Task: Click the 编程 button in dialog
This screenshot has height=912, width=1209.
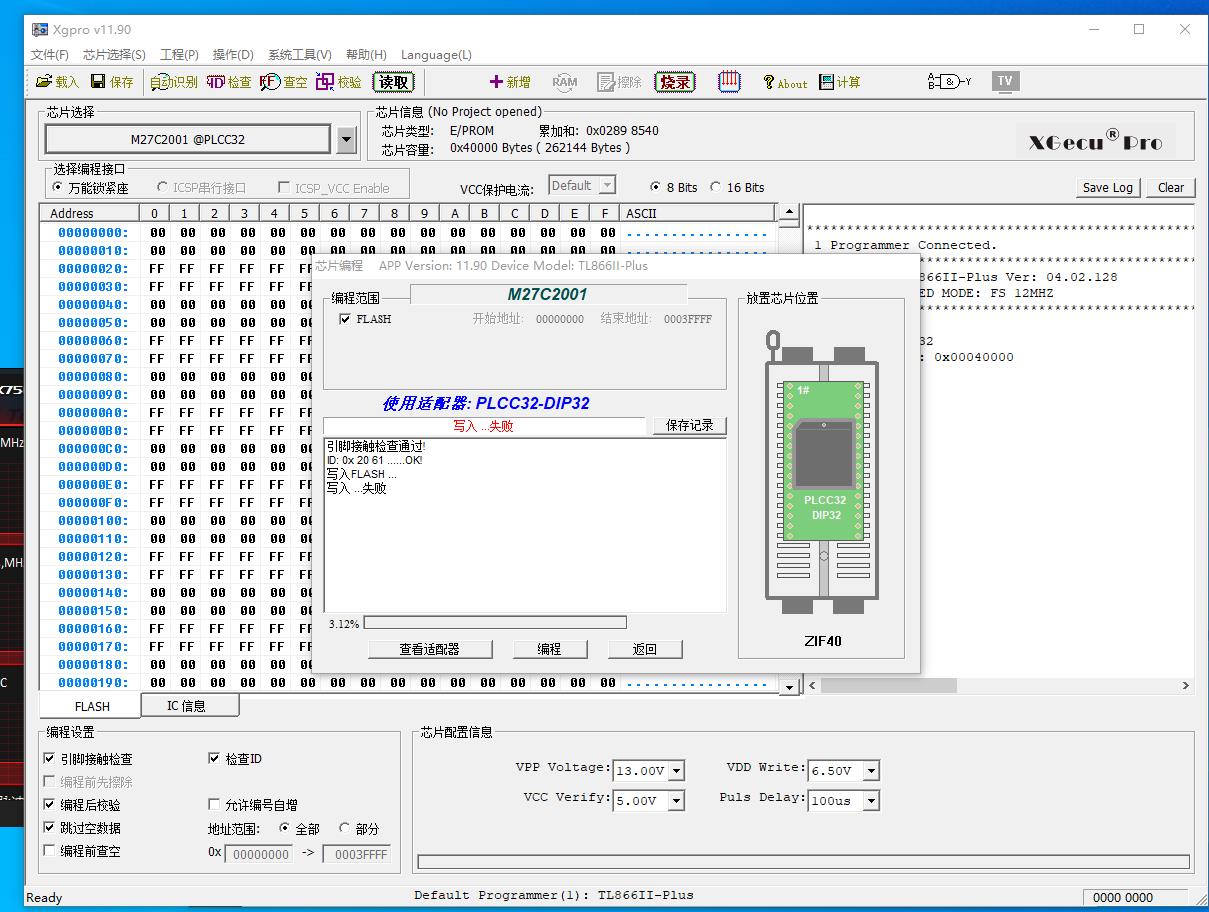Action: 549,649
